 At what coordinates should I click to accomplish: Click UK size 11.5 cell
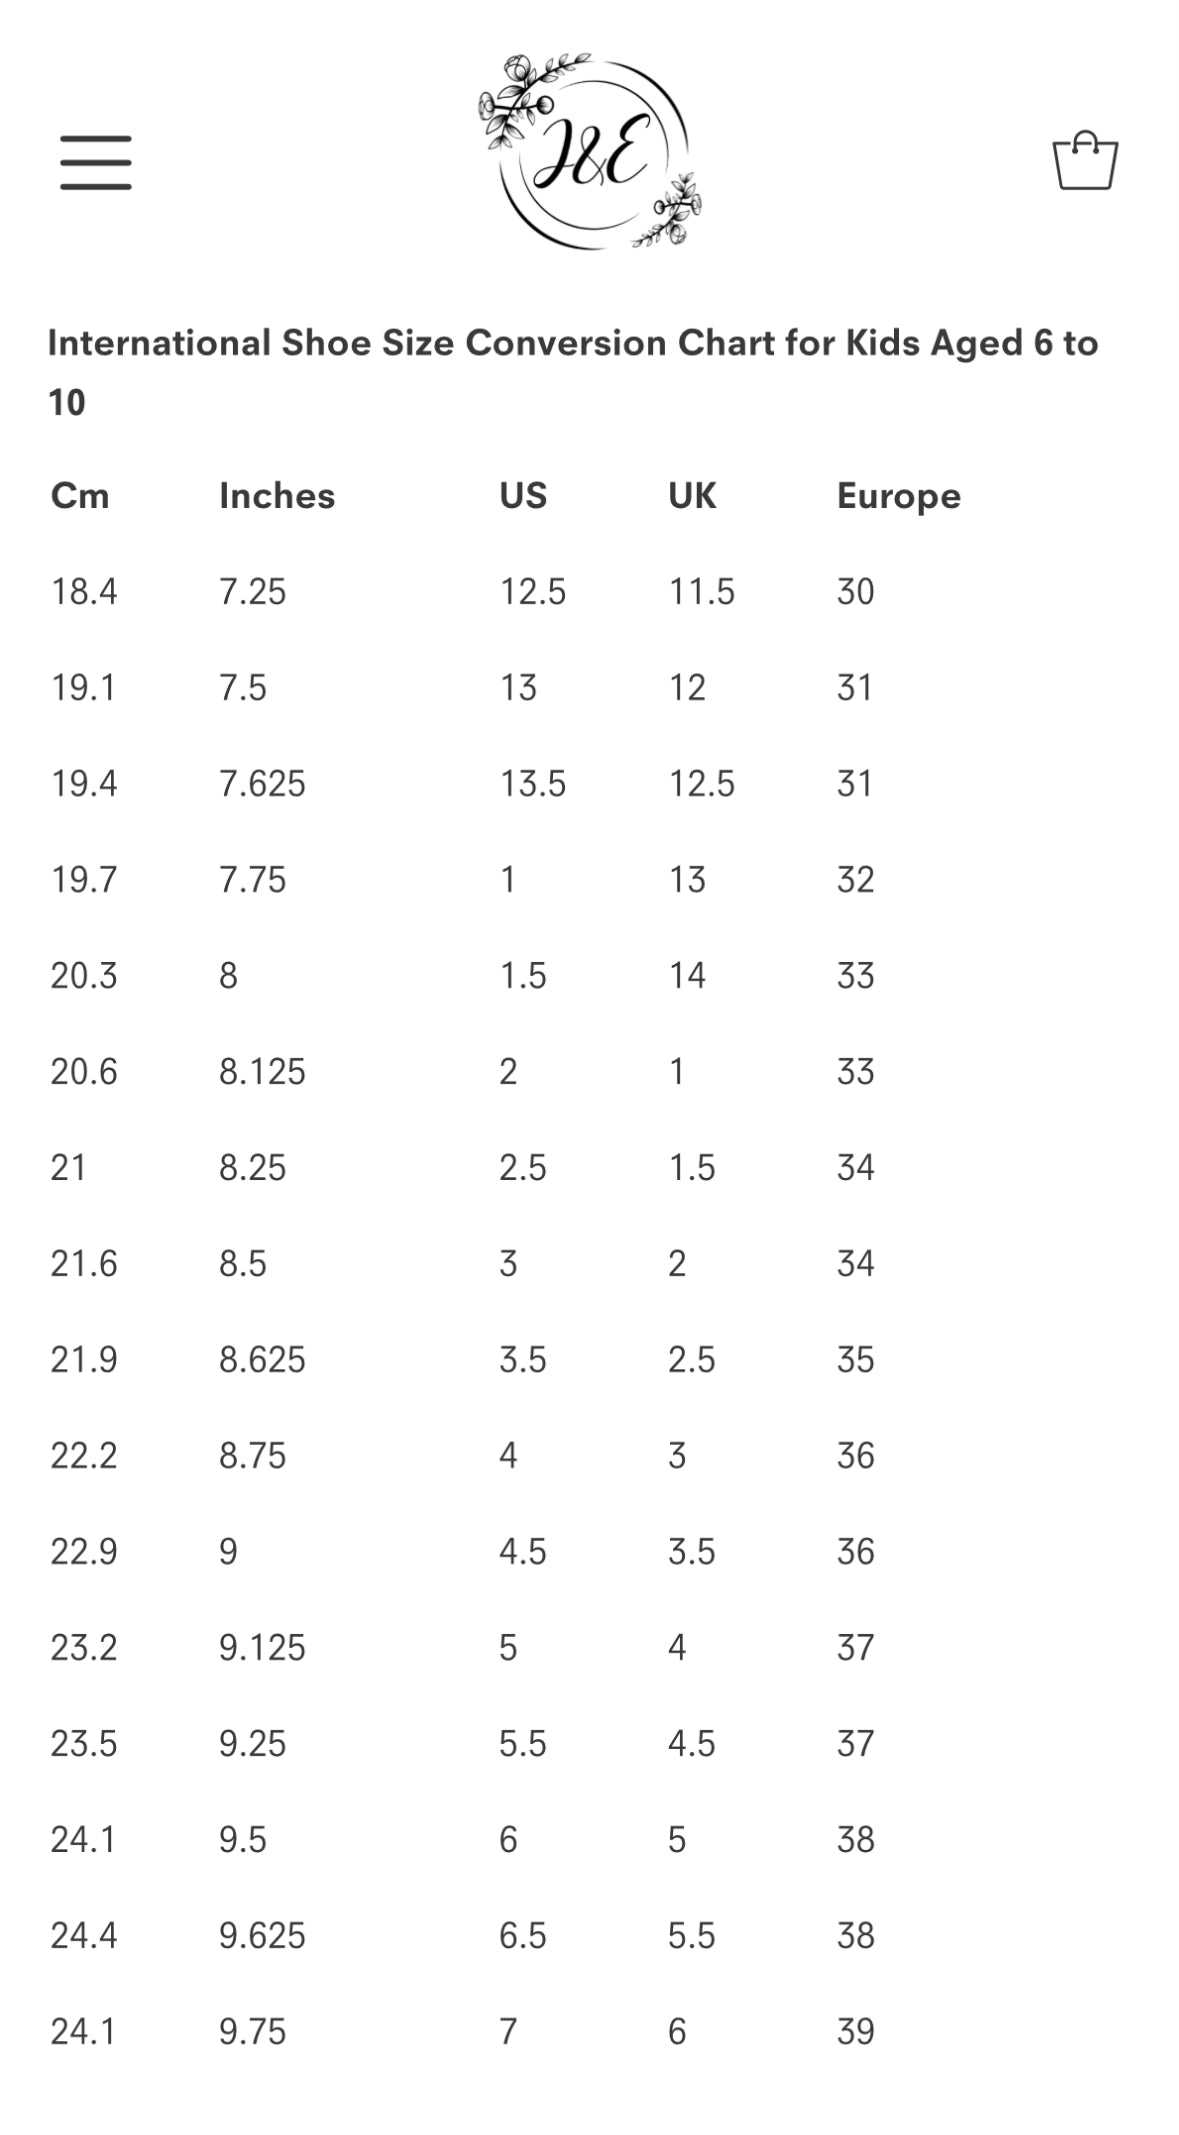click(x=701, y=592)
